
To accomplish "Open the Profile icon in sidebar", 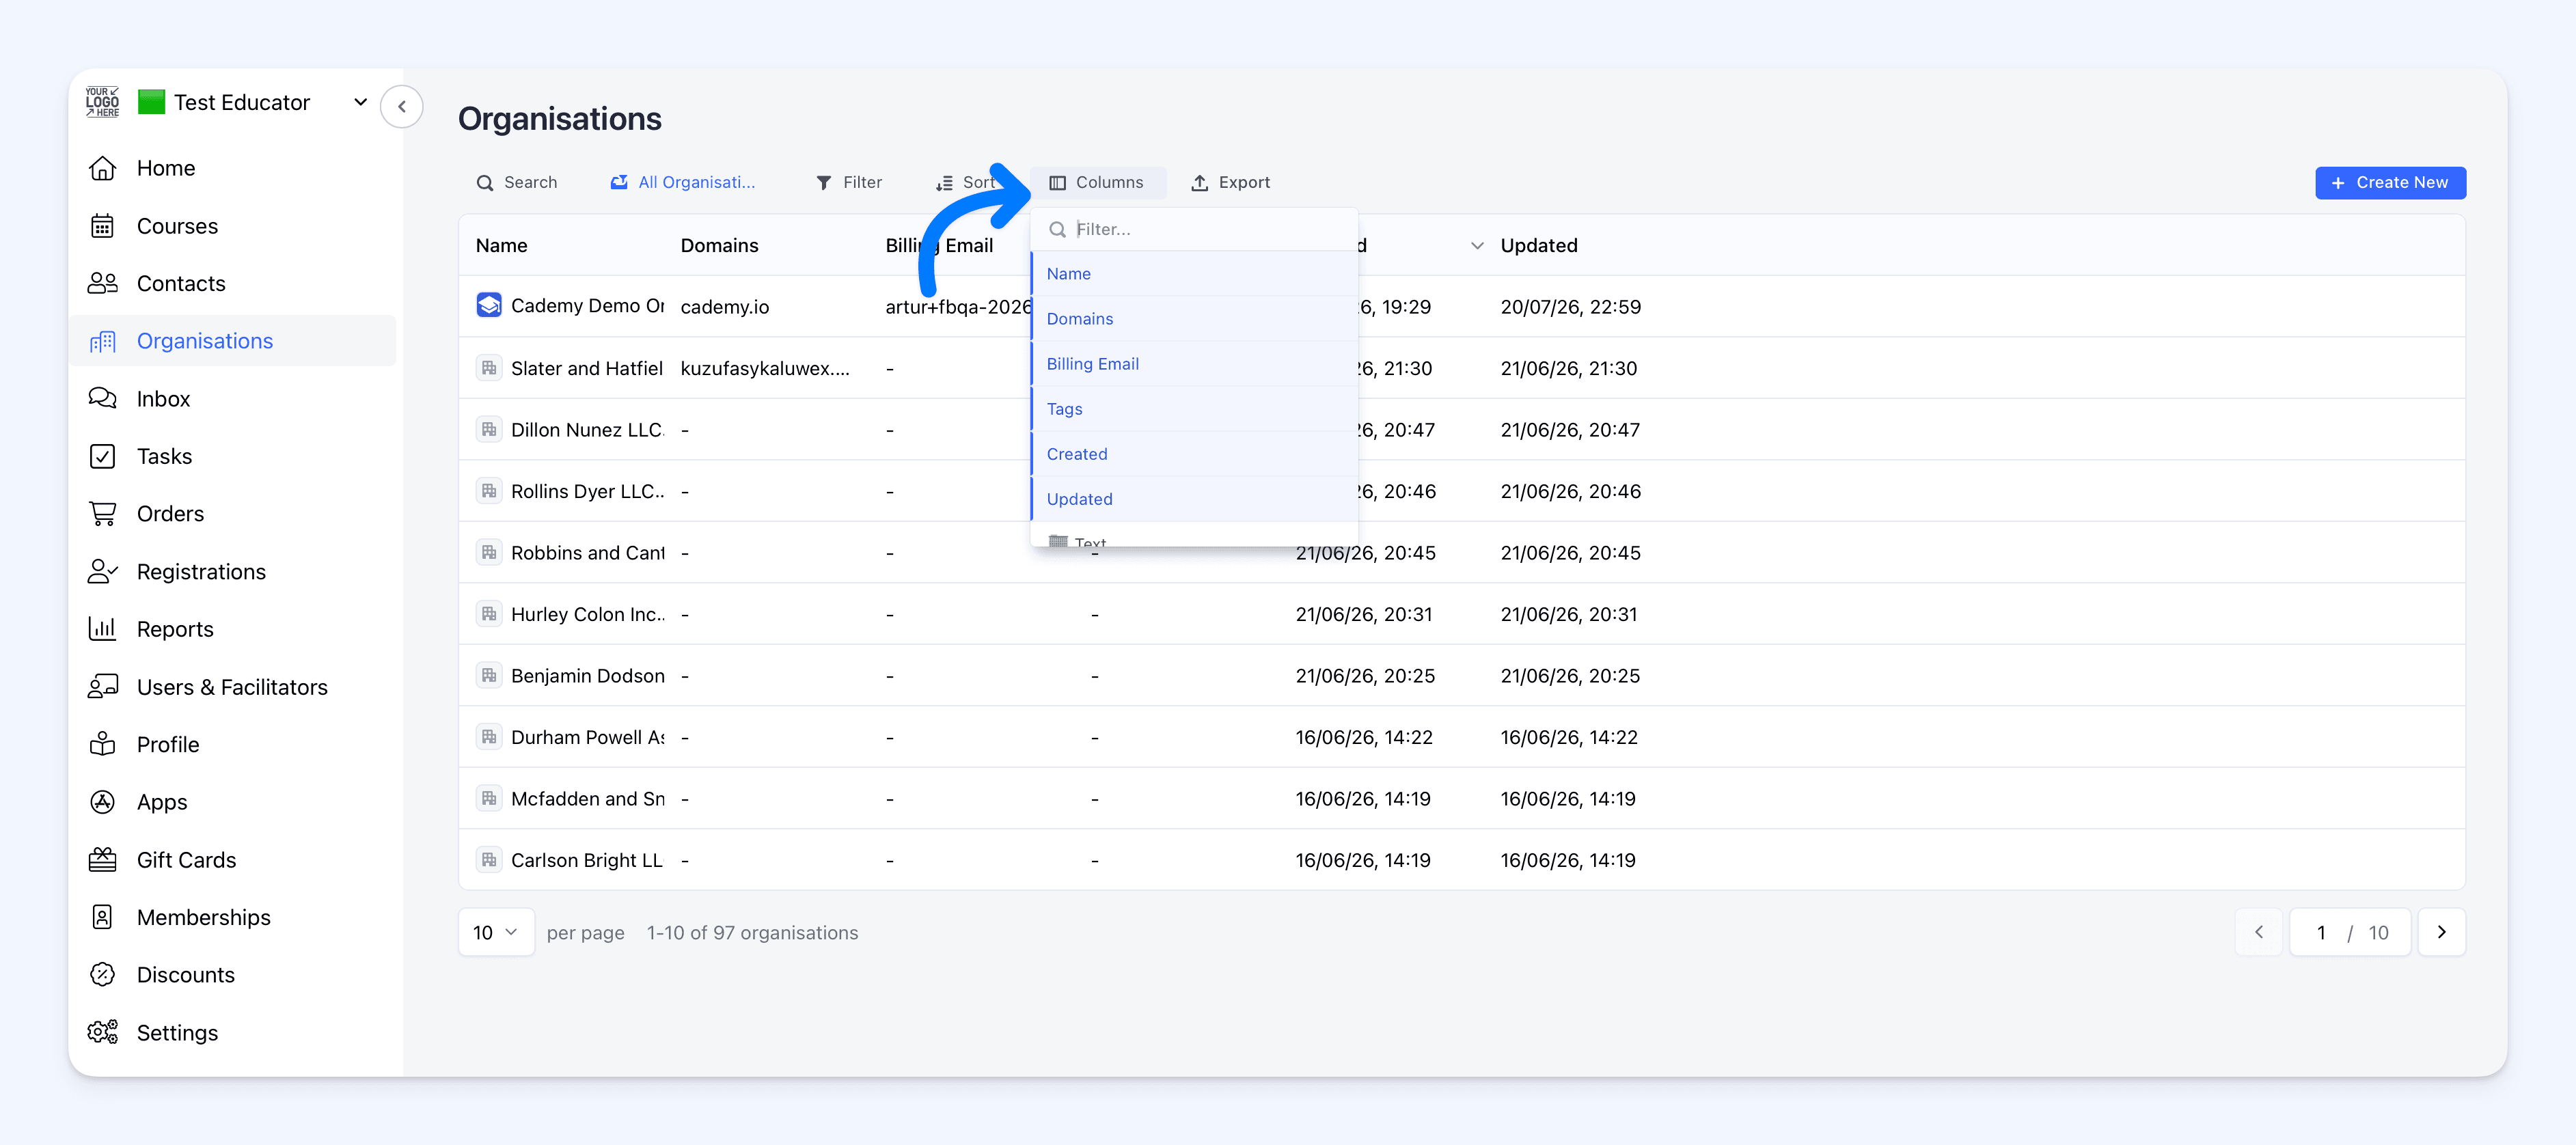I will click(102, 744).
